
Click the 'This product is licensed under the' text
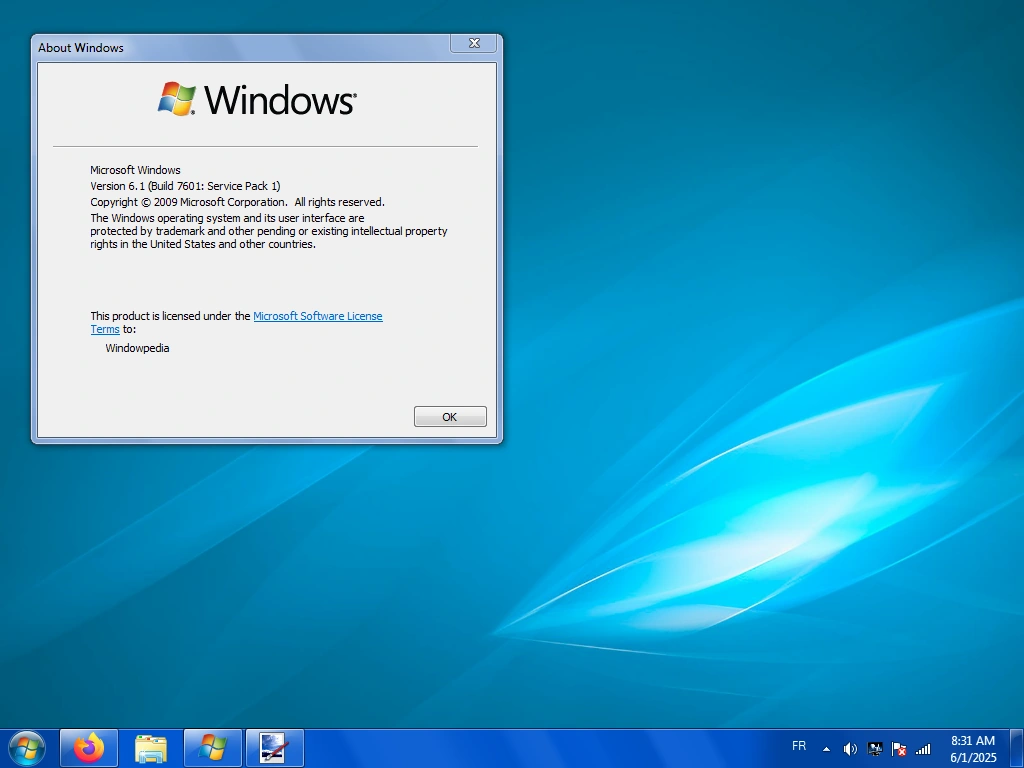tap(170, 316)
